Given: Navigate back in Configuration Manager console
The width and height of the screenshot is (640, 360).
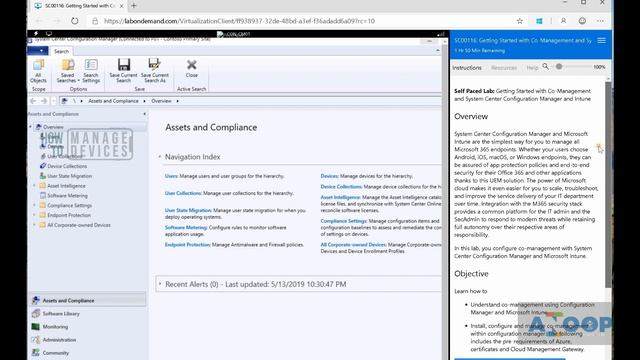Looking at the screenshot, I should pos(33,101).
